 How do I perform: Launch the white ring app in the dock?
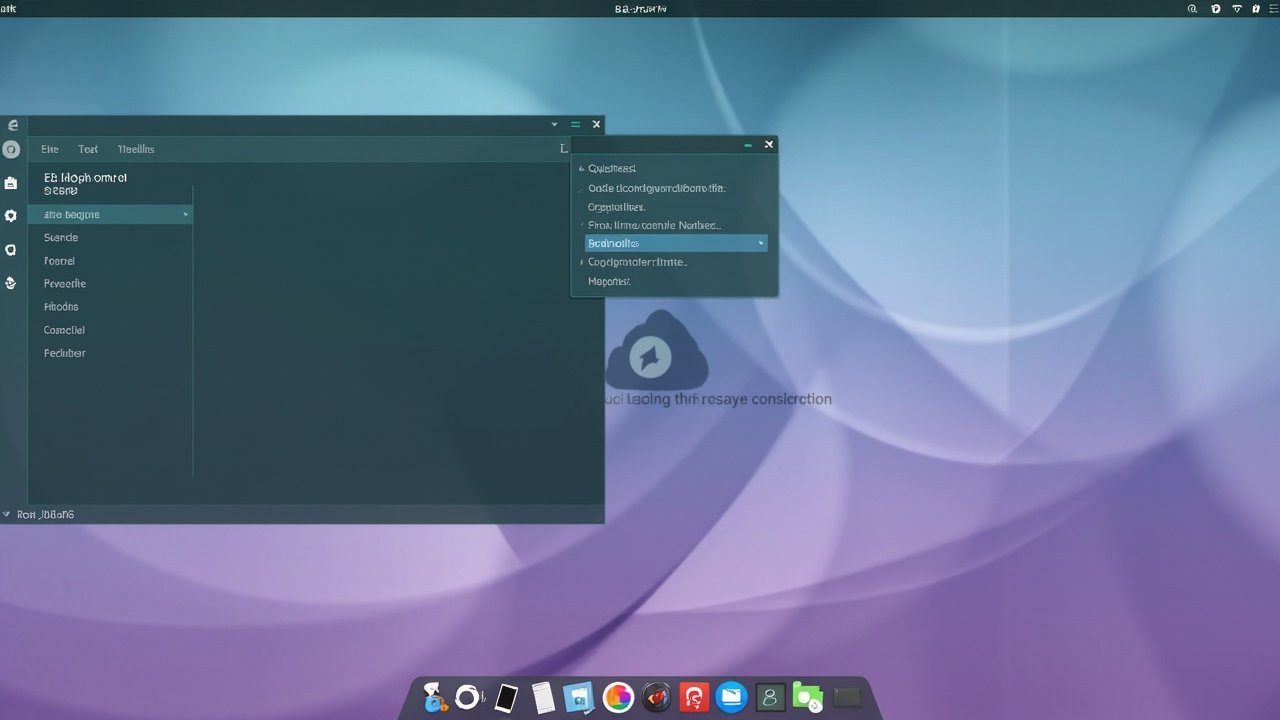(468, 697)
